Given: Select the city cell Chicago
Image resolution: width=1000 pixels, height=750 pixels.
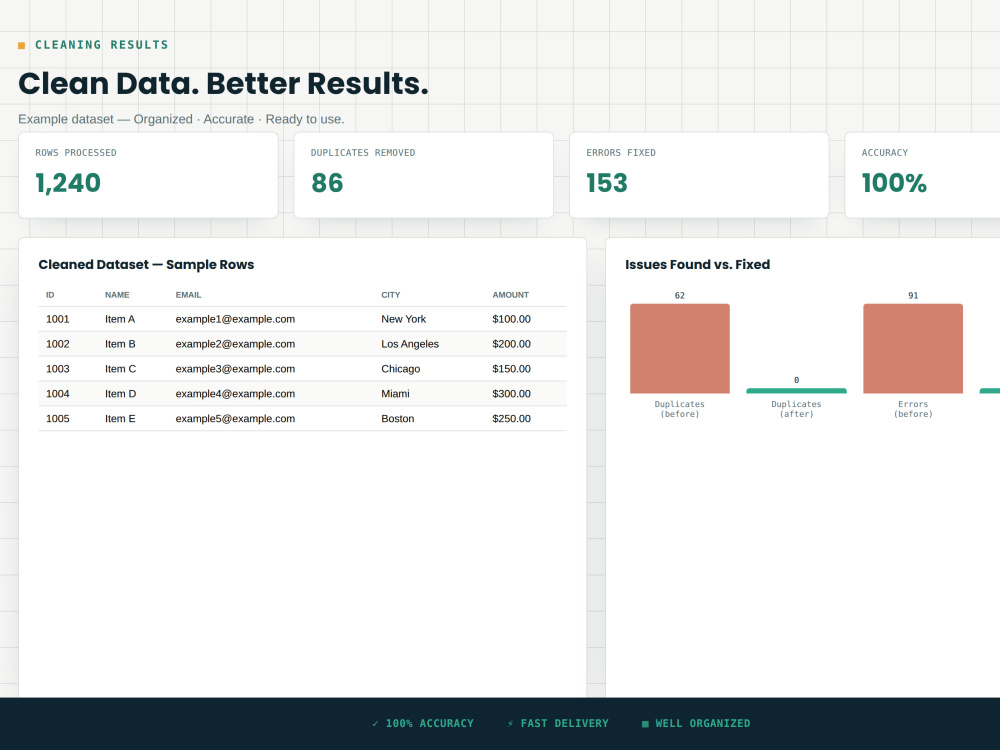Looking at the screenshot, I should click(401, 369).
